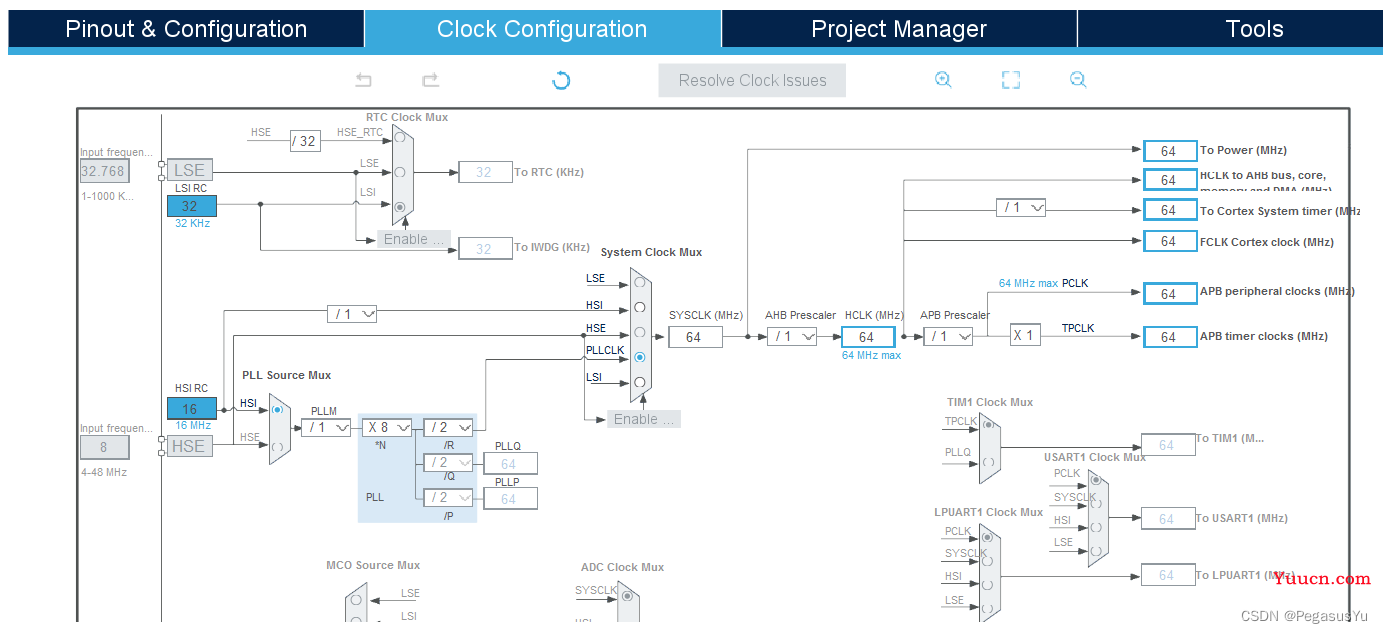This screenshot has width=1383, height=633.
Task: Open the HSI /1 divider dropdown
Action: [352, 314]
